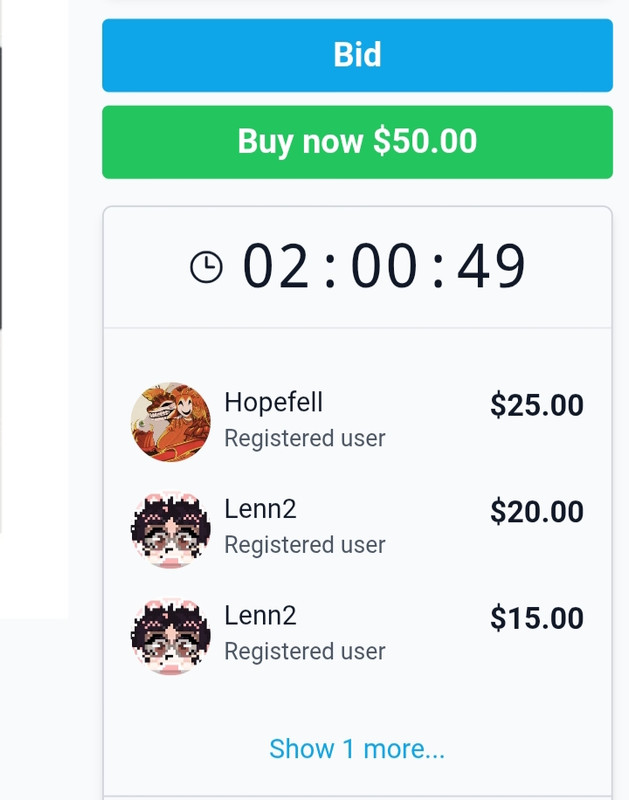Click the $25.00 bid amount
This screenshot has width=629, height=800.
537,405
